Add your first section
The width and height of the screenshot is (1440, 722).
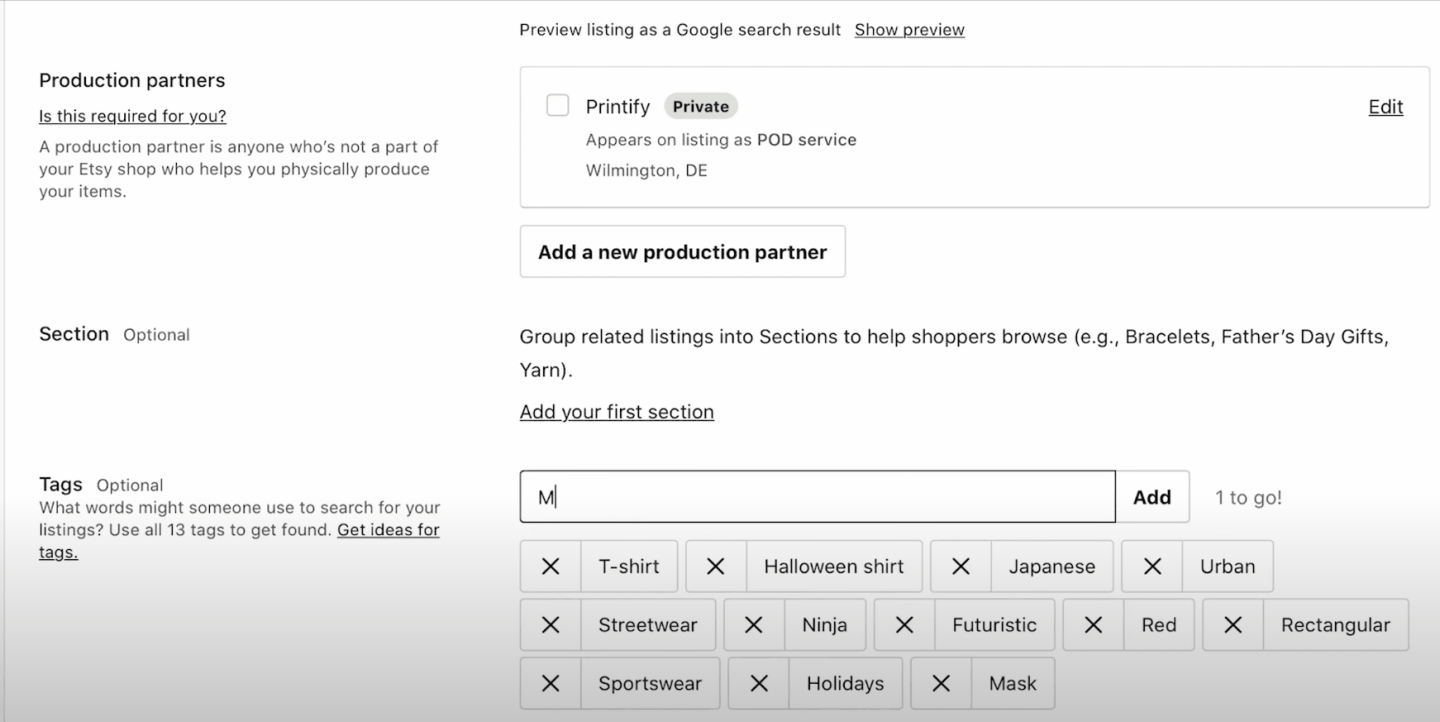coord(616,412)
